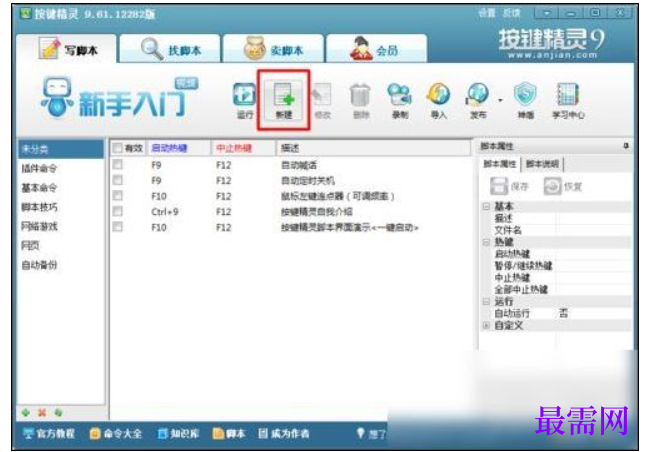The height and width of the screenshot is (452, 647).
Task: Check the box for 按键精灵脚本界面演示 script
Action: pos(118,227)
